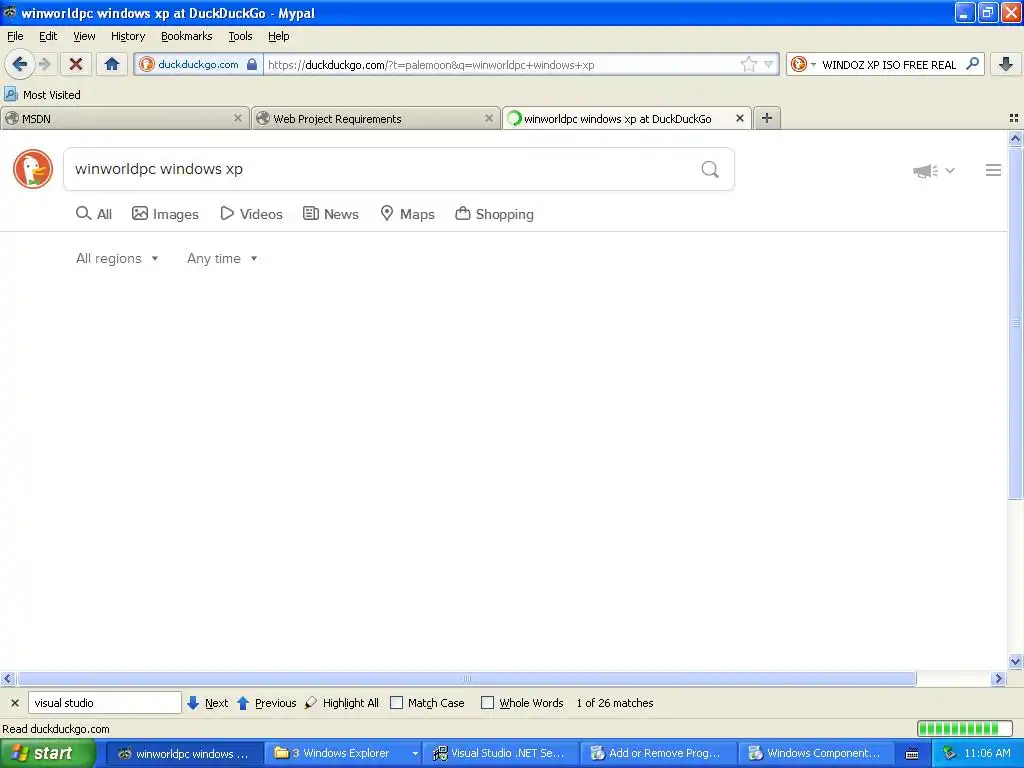1024x768 pixels.
Task: Click the page loading progress bar
Action: point(965,728)
